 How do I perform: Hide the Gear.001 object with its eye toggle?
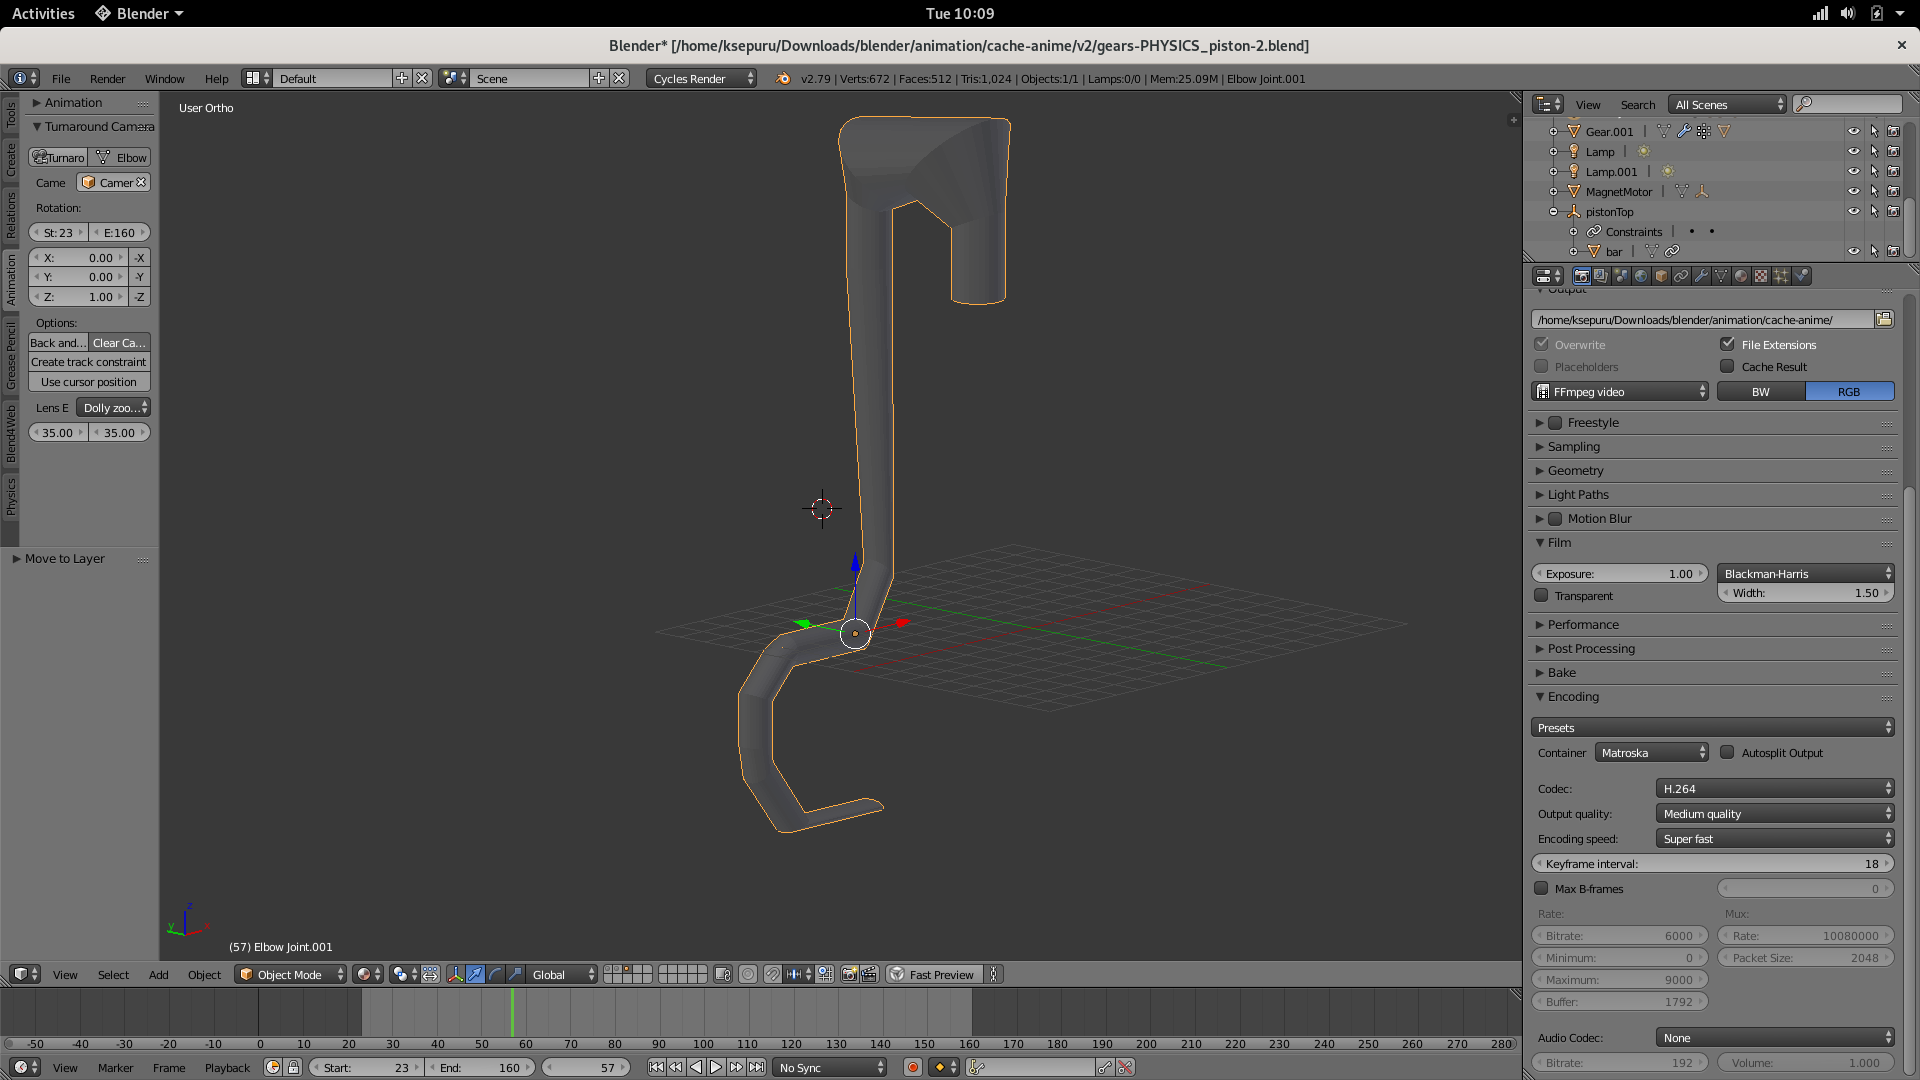tap(1856, 131)
